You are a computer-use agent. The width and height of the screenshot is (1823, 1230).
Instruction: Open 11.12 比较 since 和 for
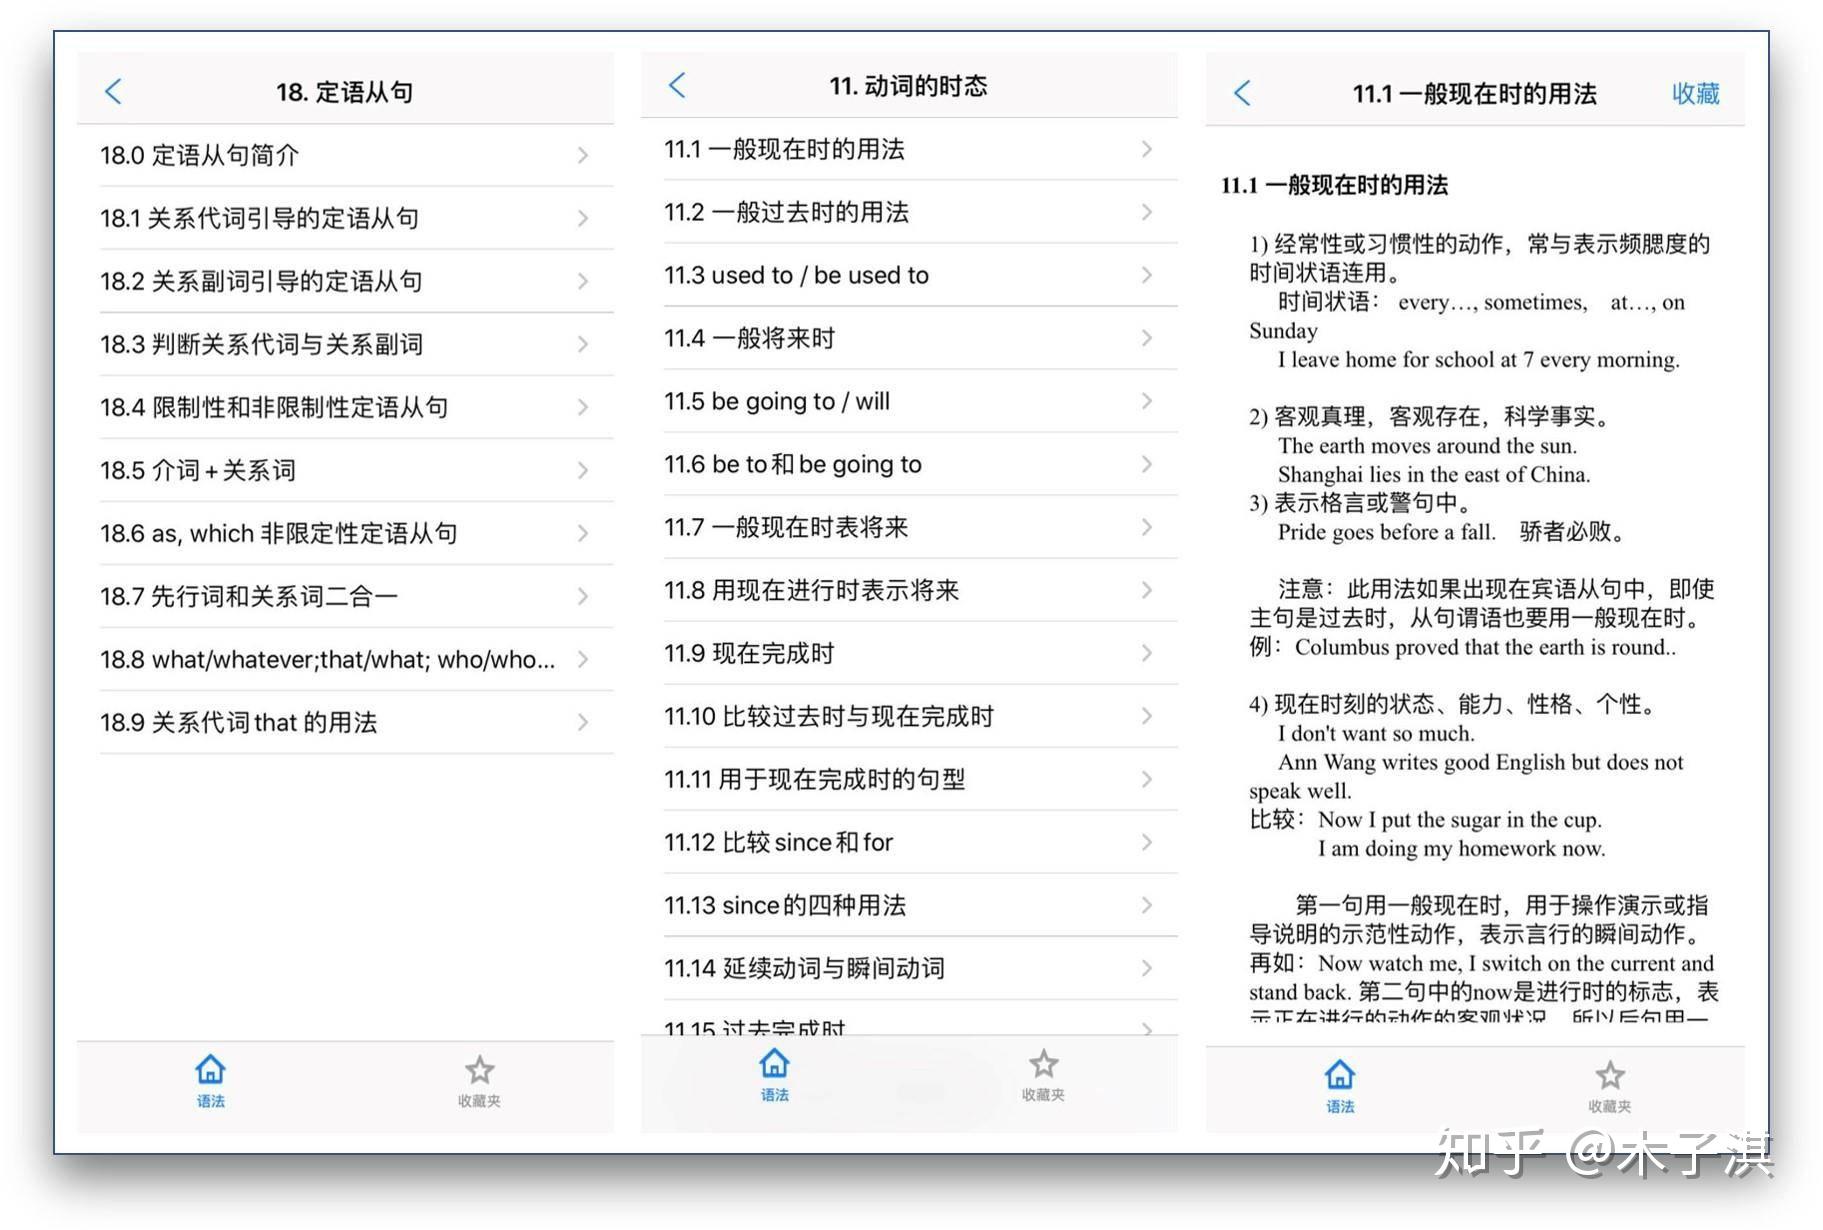910,842
